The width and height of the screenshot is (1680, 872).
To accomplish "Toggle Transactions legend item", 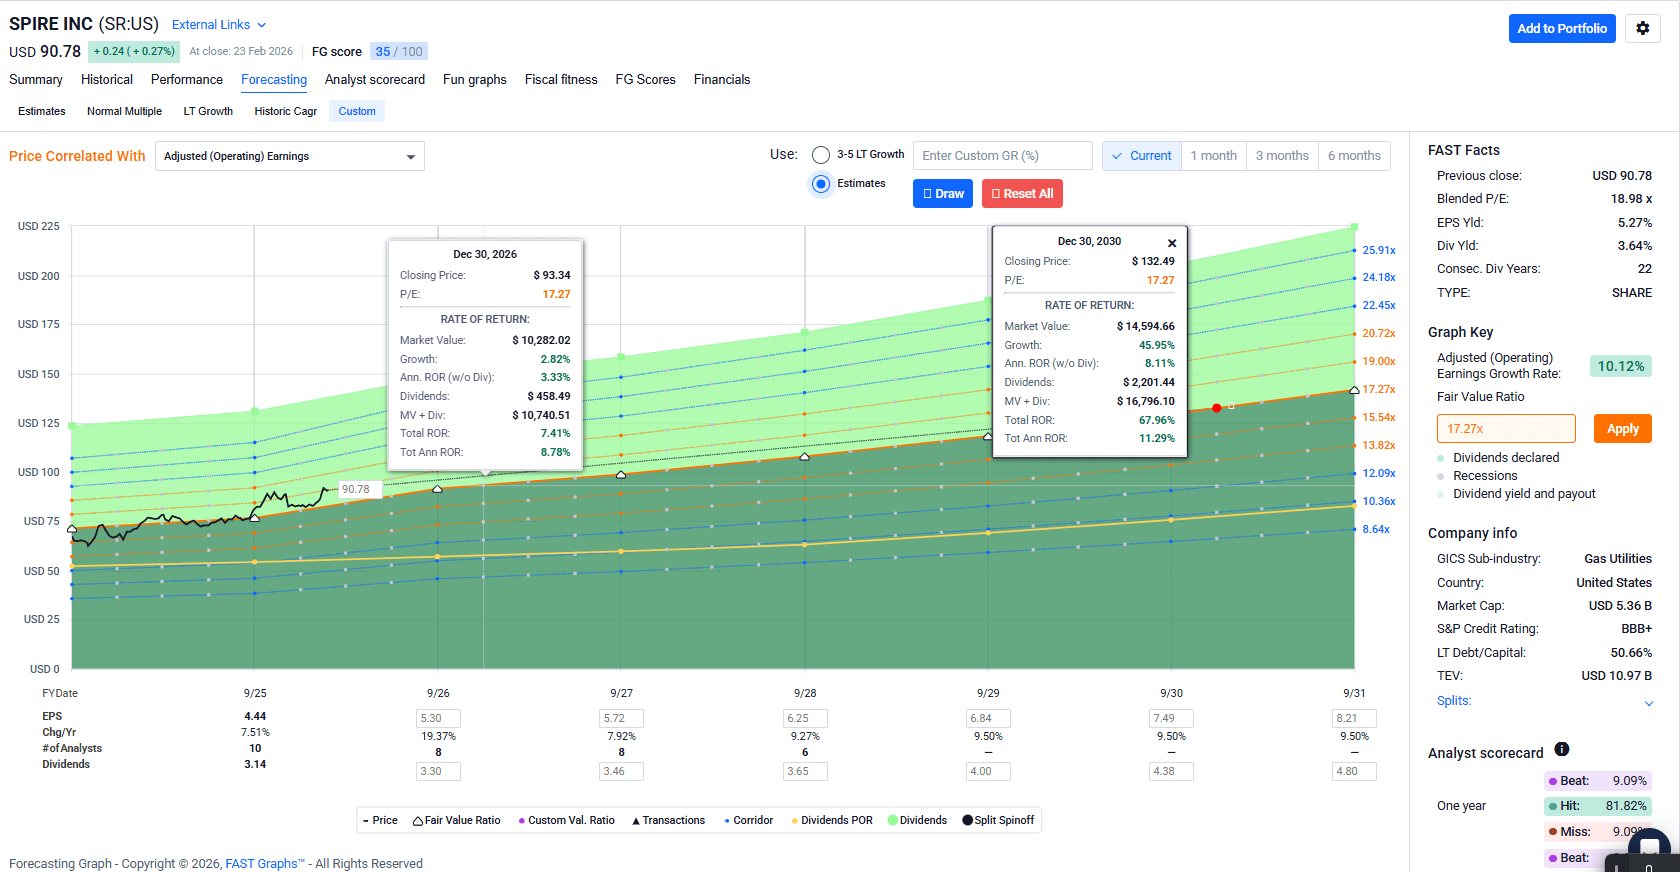I will pos(668,820).
